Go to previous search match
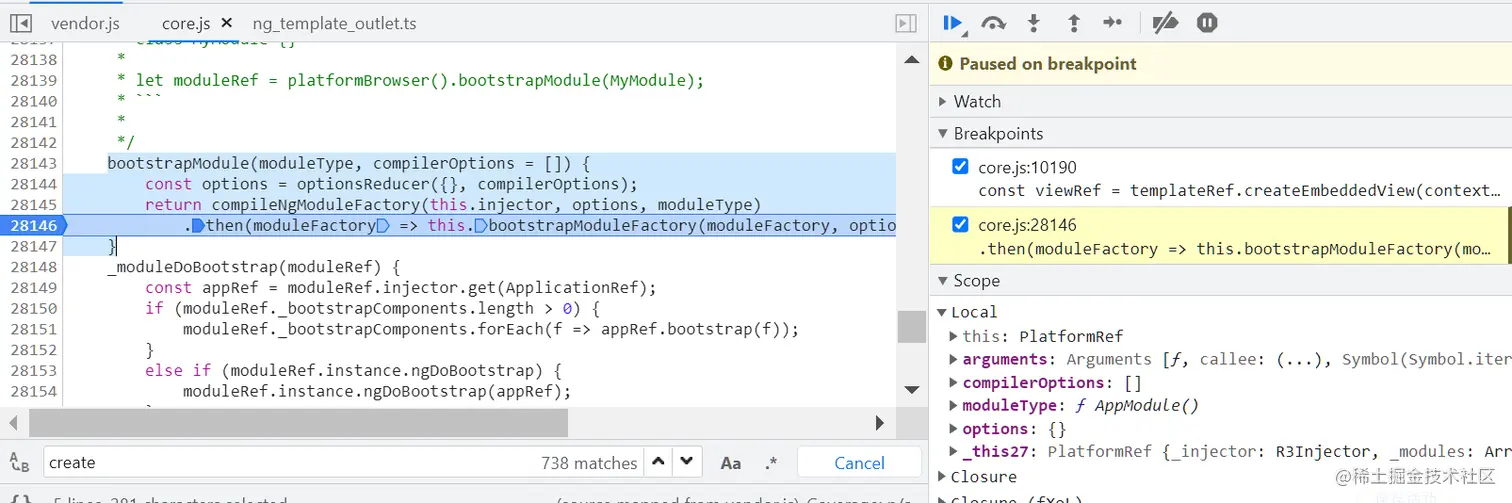 pos(657,462)
